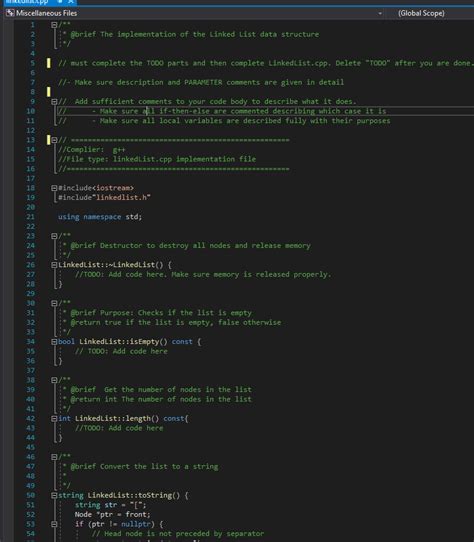
Task: Click the Miscellaneous Files project icon
Action: point(10,13)
